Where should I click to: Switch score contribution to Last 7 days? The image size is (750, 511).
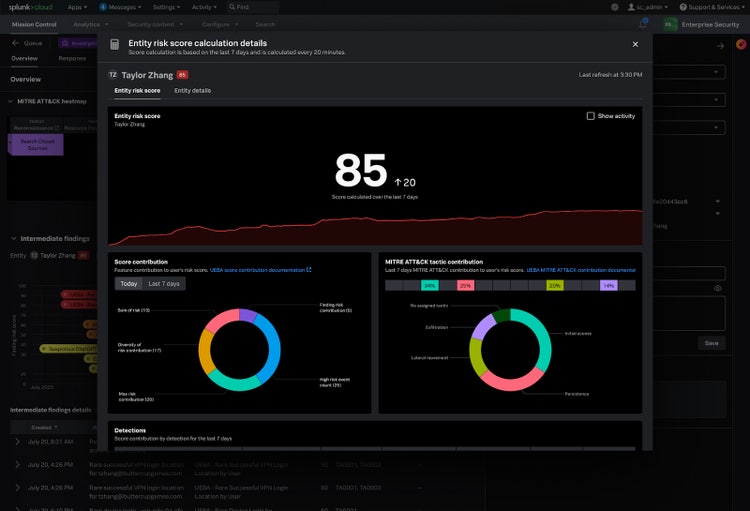[164, 284]
